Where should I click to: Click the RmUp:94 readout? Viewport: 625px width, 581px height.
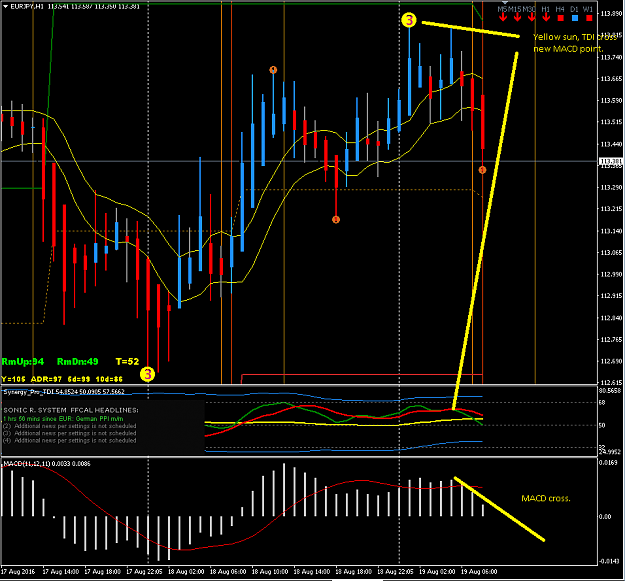pyautogui.click(x=23, y=362)
